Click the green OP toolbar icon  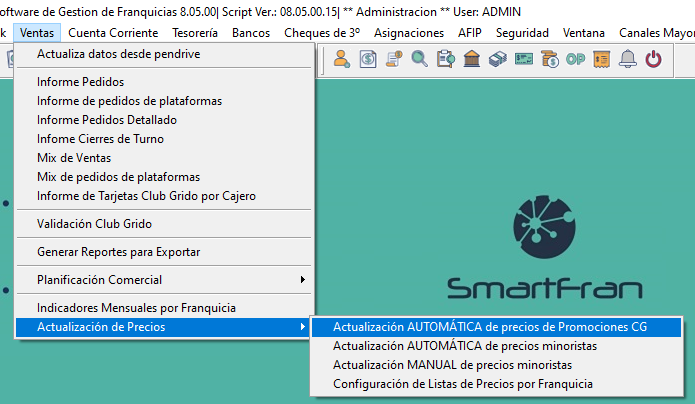[575, 59]
